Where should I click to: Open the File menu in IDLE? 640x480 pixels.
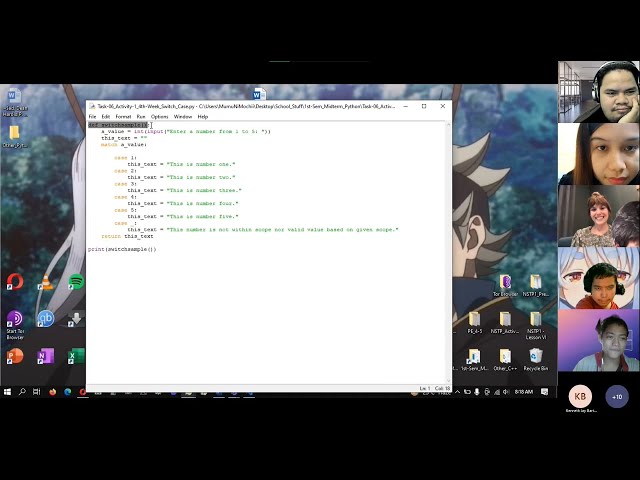click(x=92, y=117)
